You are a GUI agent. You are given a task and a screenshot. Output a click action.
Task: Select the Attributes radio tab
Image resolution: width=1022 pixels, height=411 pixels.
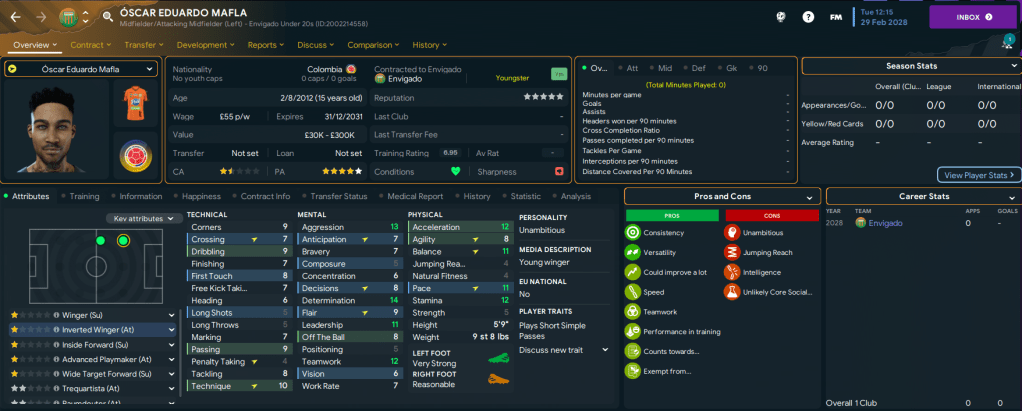click(x=28, y=197)
